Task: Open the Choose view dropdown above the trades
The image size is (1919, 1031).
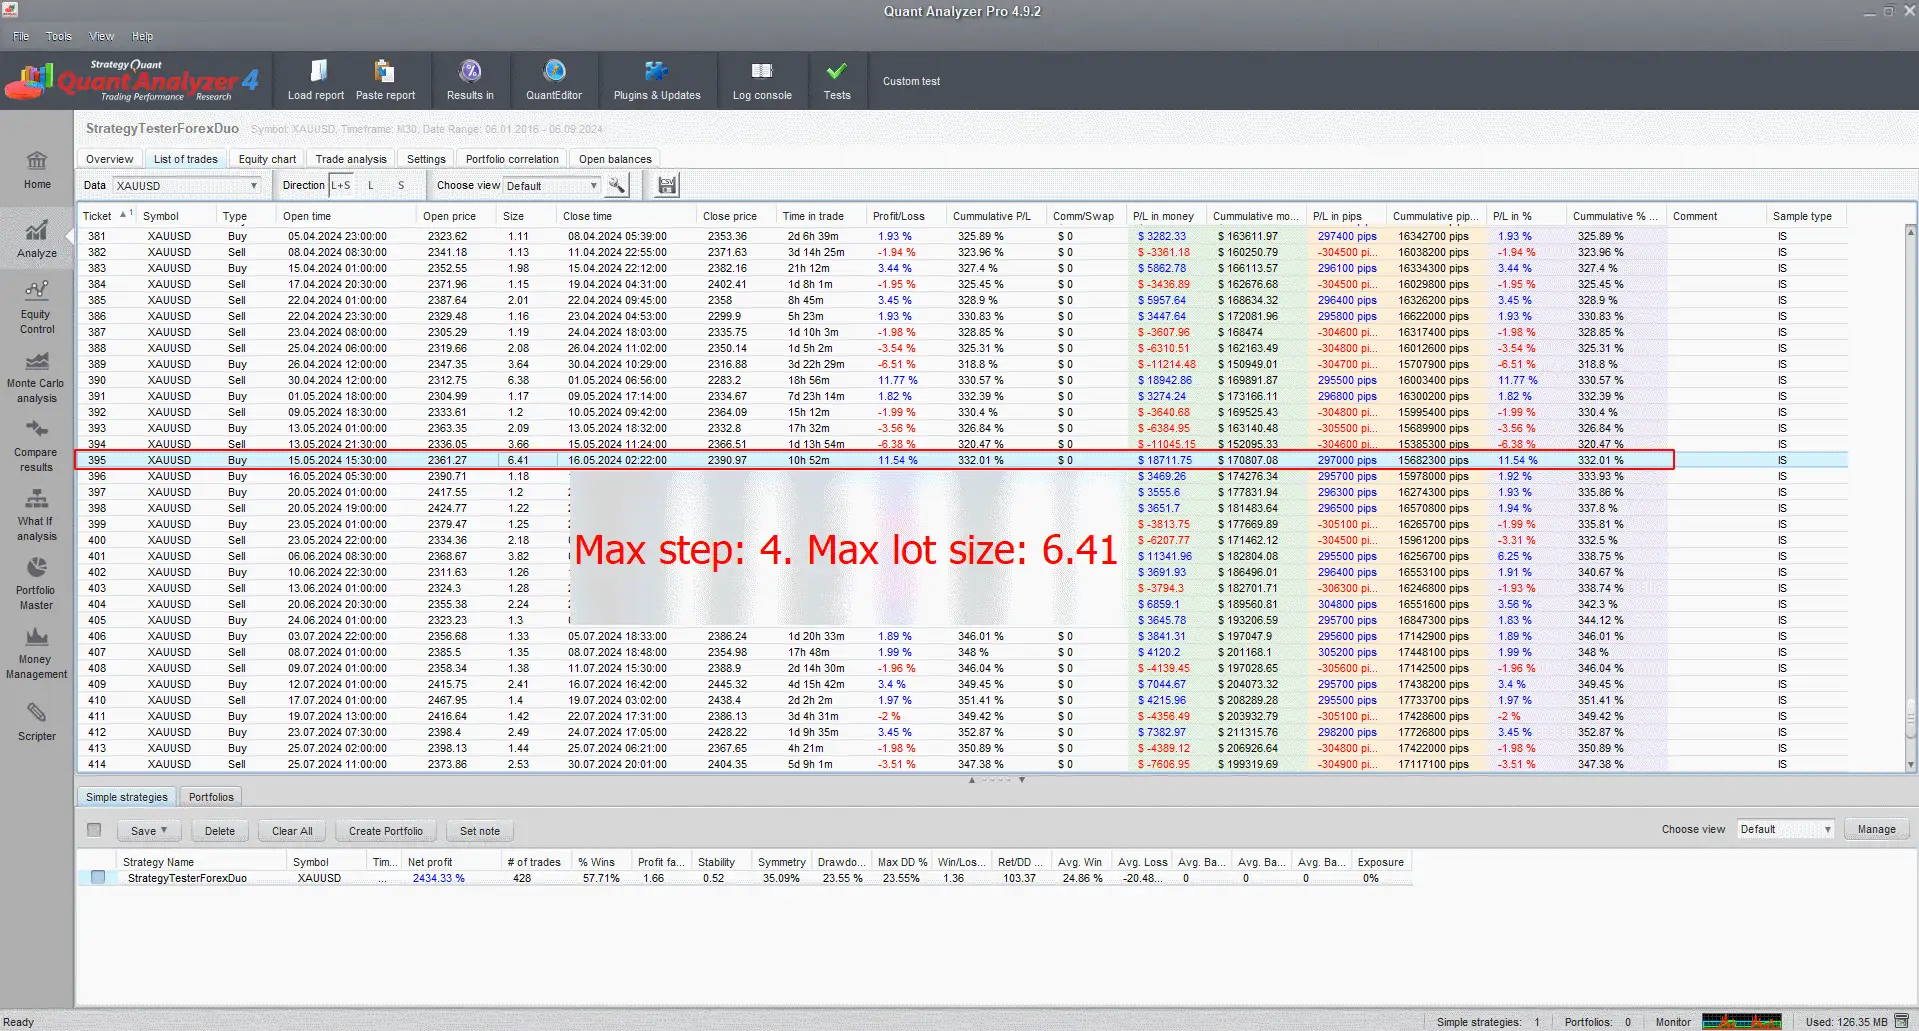Action: (x=593, y=185)
